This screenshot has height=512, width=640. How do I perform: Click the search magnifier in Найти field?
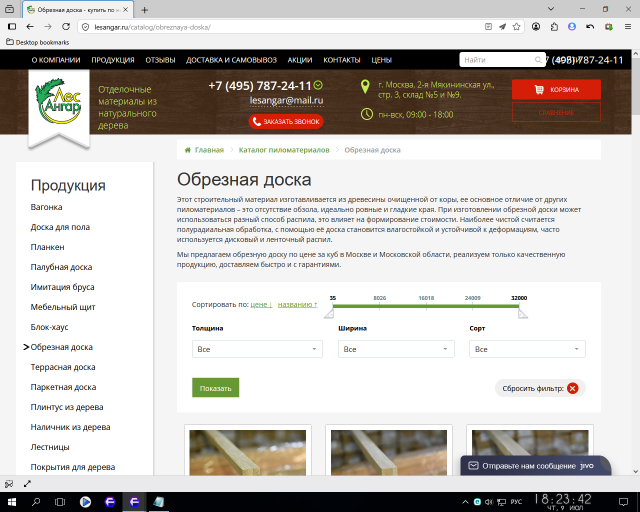[538, 60]
